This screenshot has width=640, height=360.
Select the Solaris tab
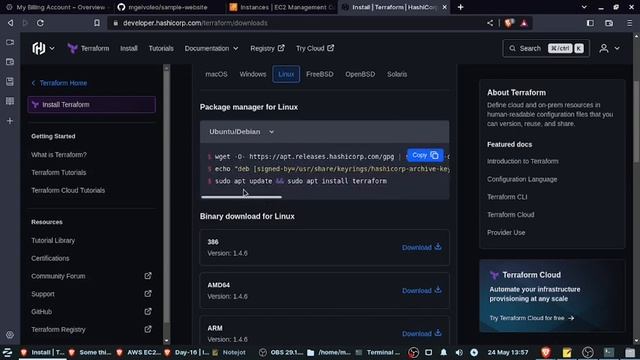point(397,74)
